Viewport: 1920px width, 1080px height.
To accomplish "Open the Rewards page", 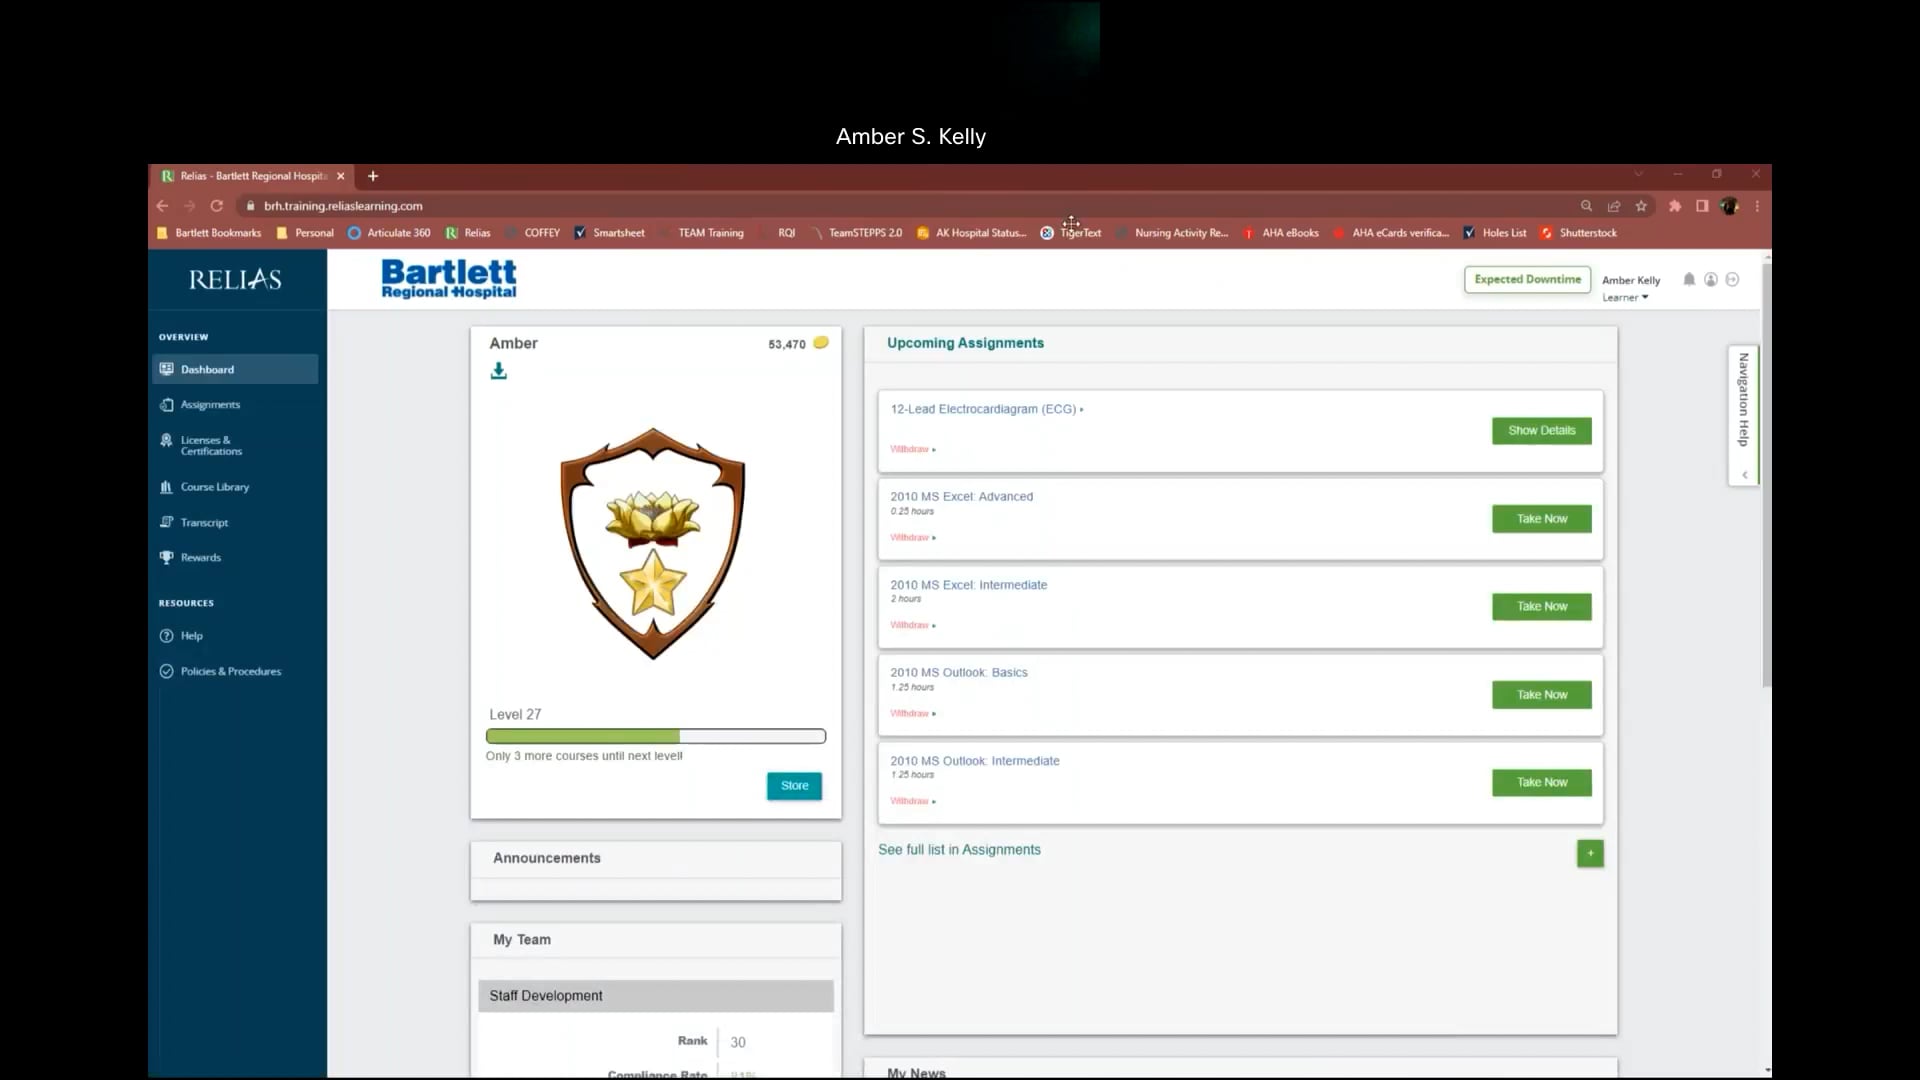I will 201,557.
